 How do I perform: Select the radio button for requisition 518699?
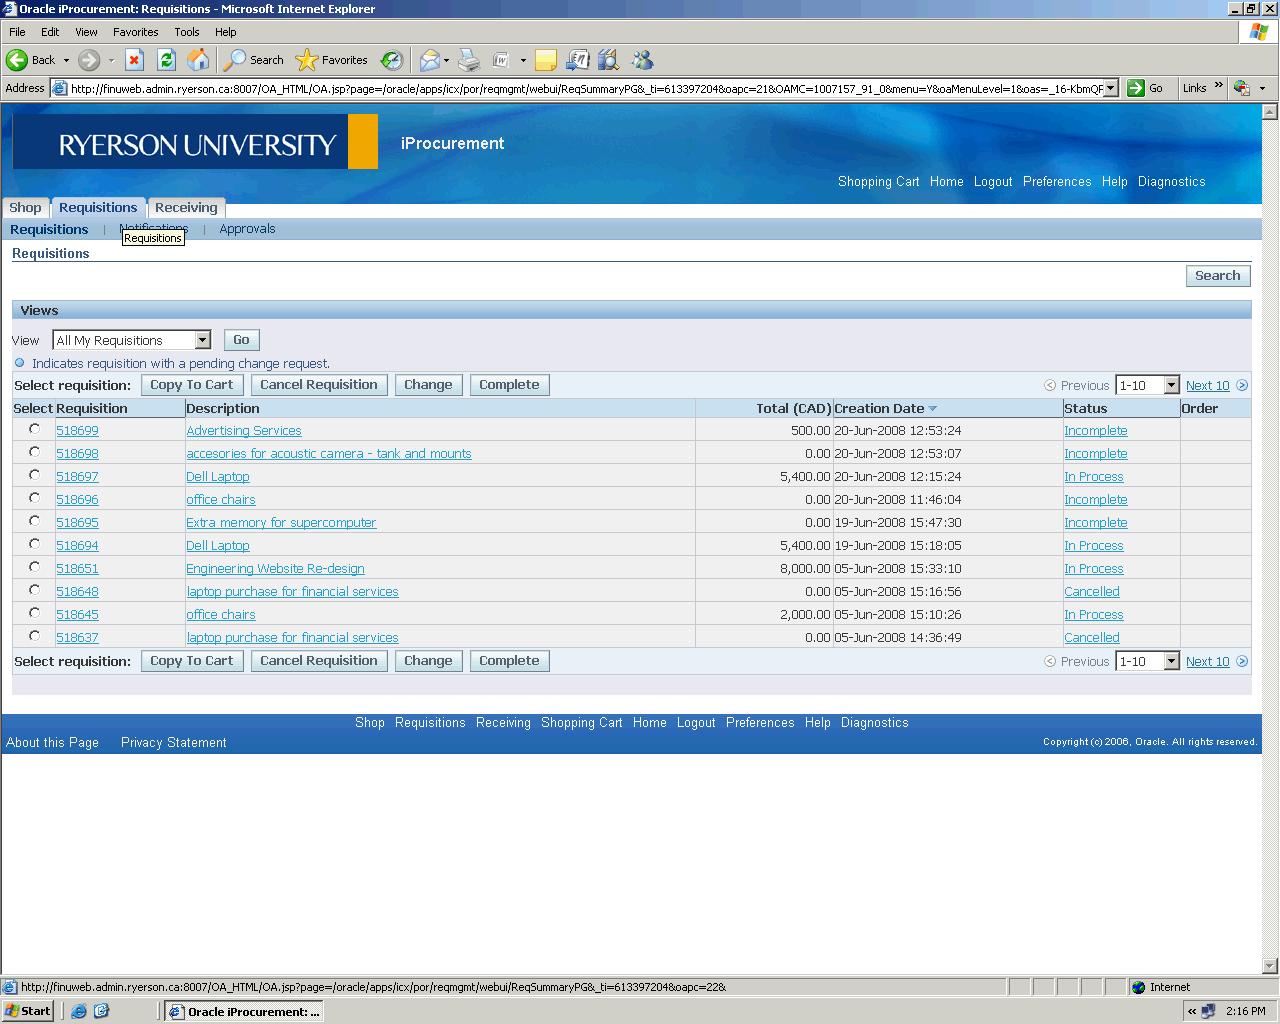pyautogui.click(x=34, y=429)
